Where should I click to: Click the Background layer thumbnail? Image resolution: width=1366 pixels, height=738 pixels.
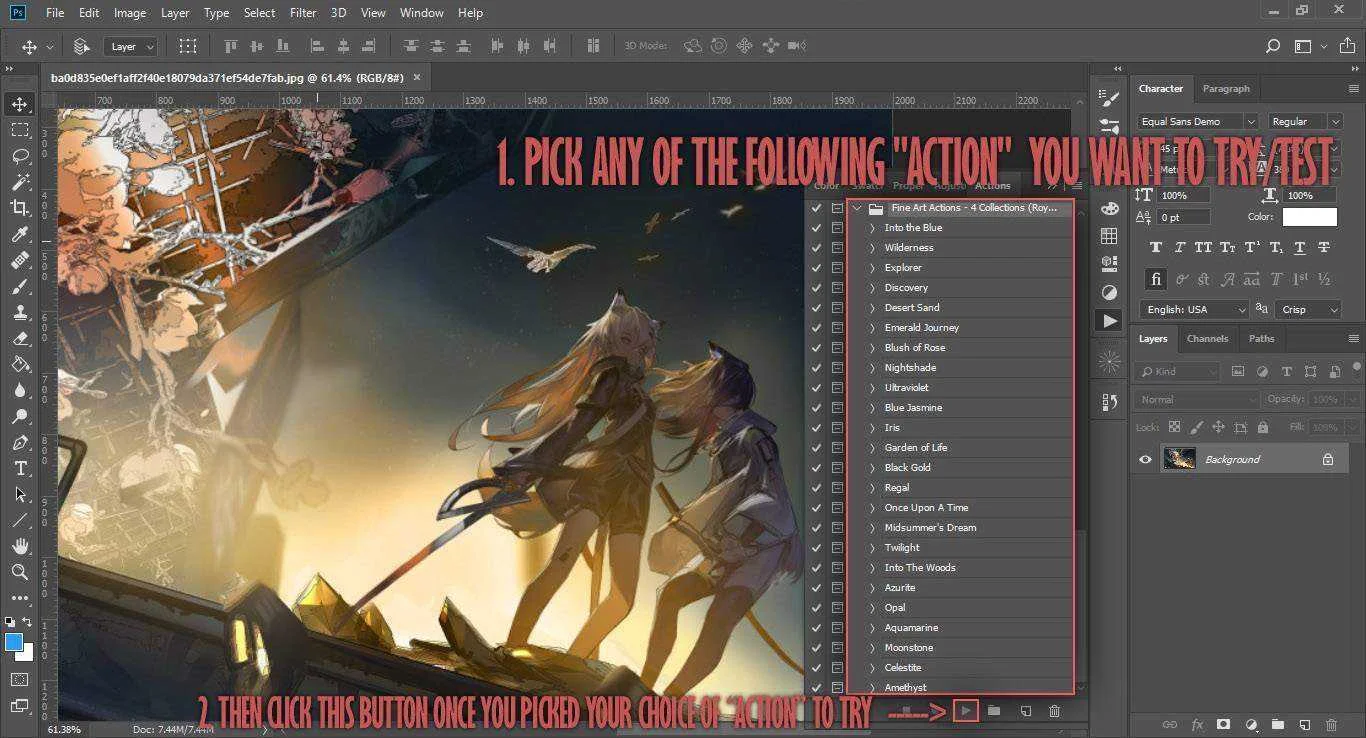1179,459
